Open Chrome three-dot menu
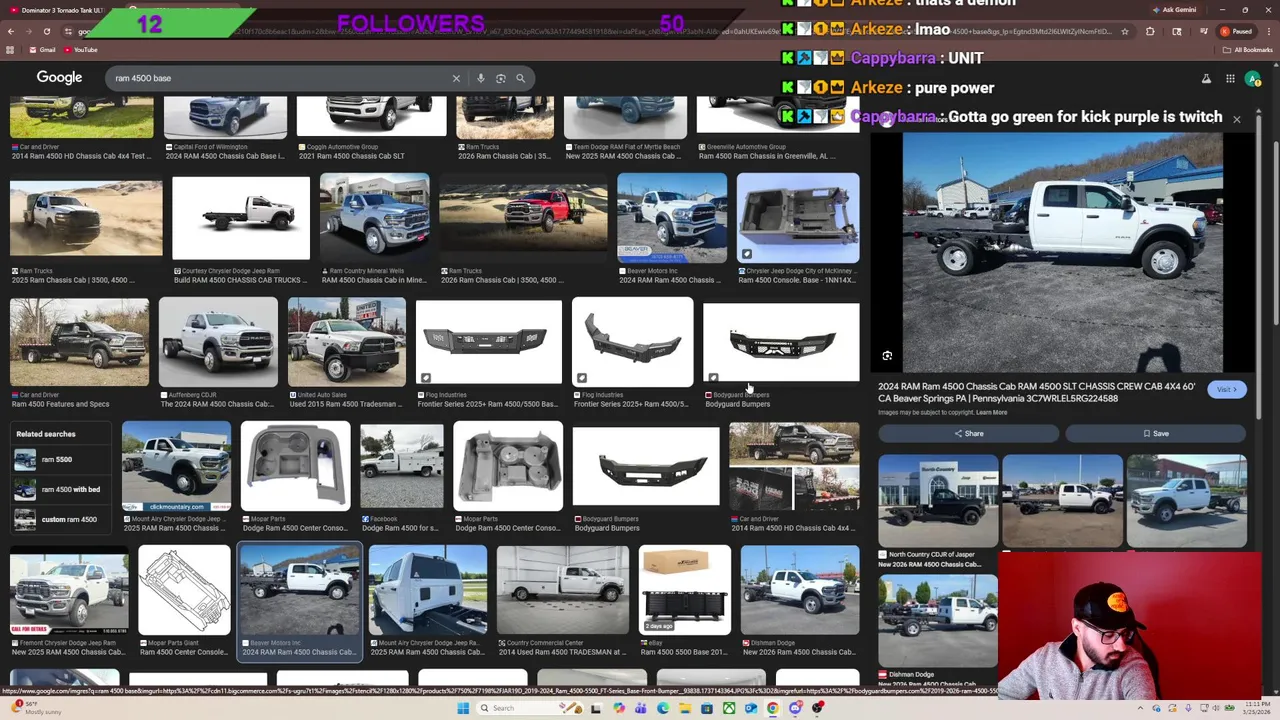Screen dimensions: 1280x720 1269,31
